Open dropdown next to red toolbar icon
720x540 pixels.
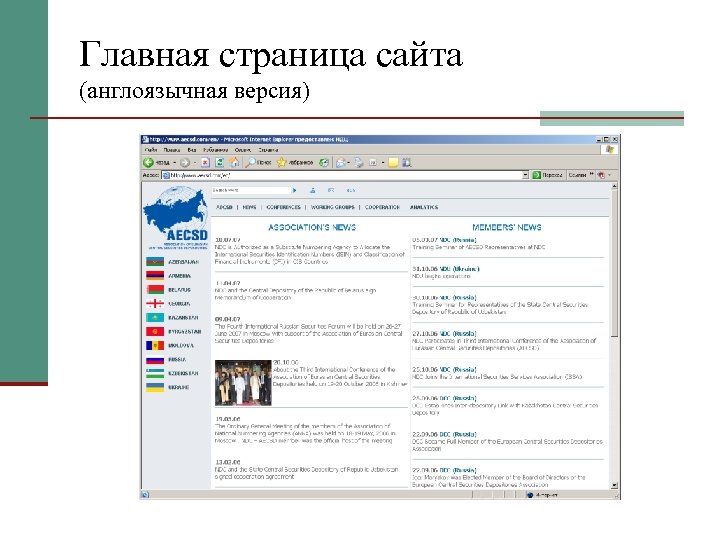click(x=609, y=175)
